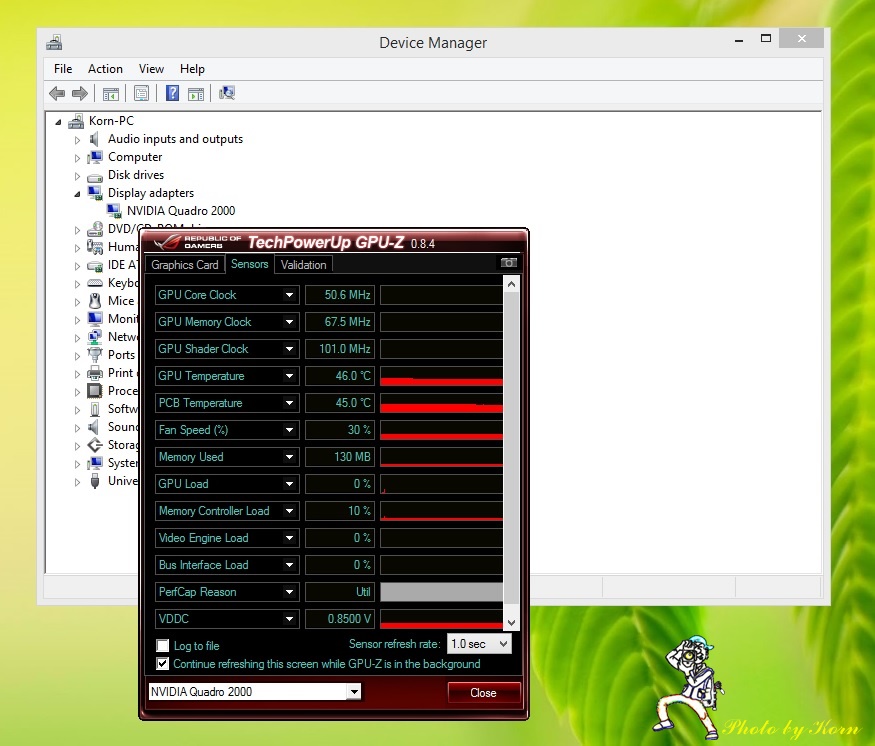
Task: Click the 130 MB Memory Used value
Action: [x=340, y=456]
